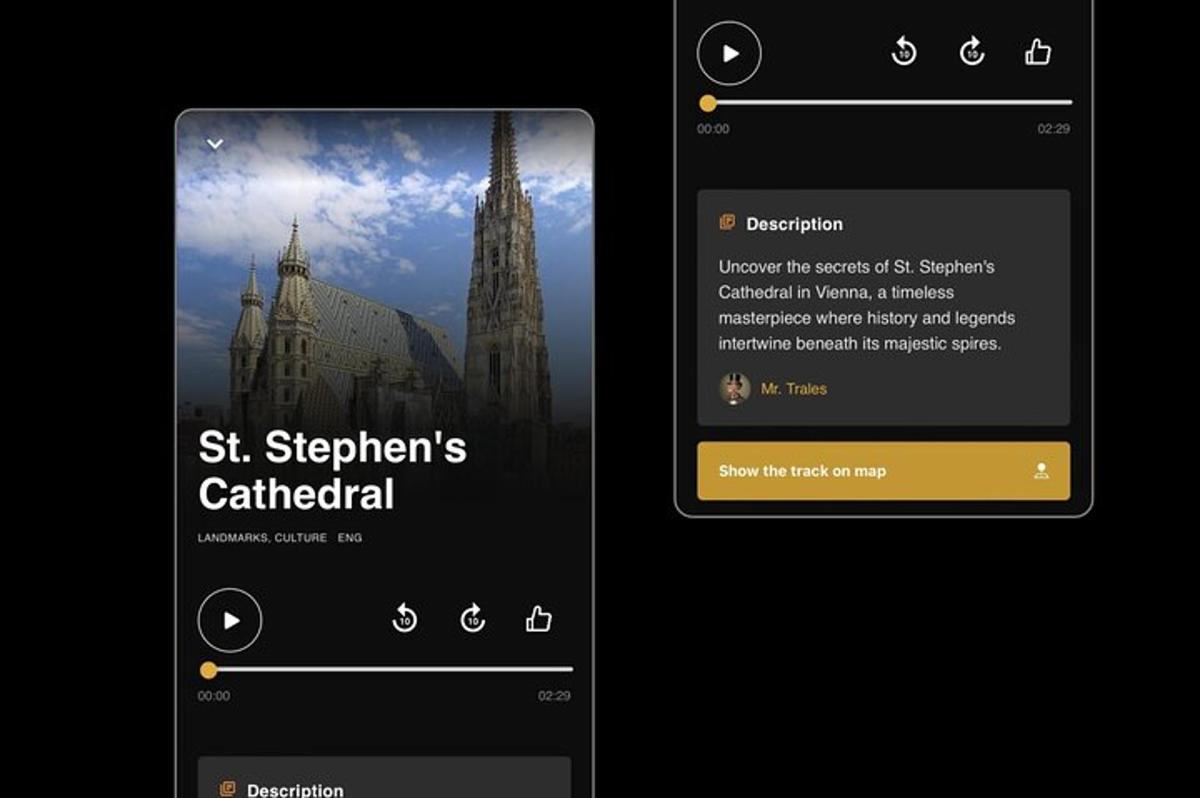Screen dimensions: 1200x798
Task: Click the Description heading in the right phone
Action: tap(794, 224)
